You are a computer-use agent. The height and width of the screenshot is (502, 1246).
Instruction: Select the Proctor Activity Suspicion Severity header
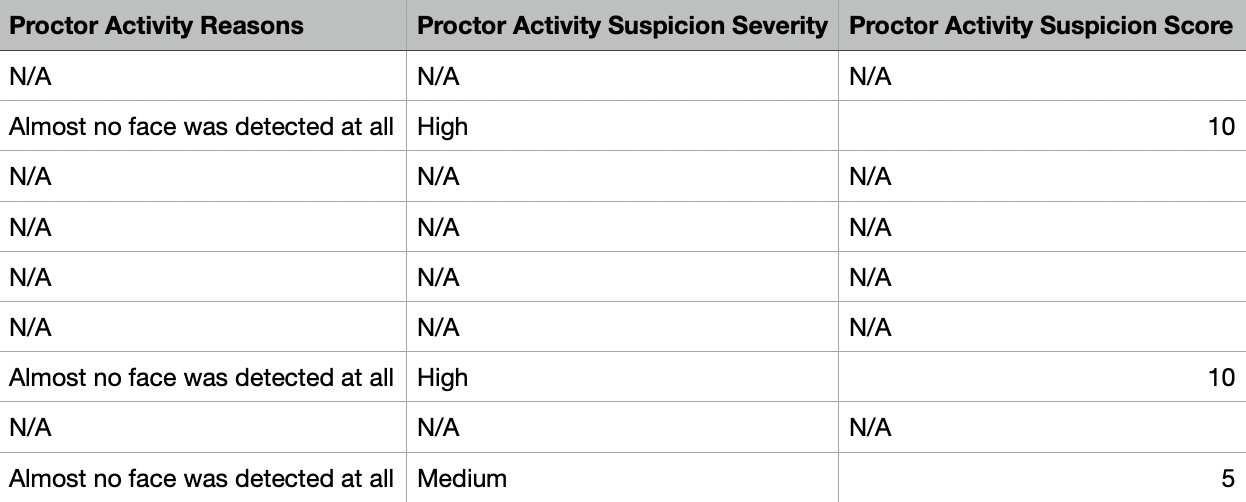coord(622,26)
